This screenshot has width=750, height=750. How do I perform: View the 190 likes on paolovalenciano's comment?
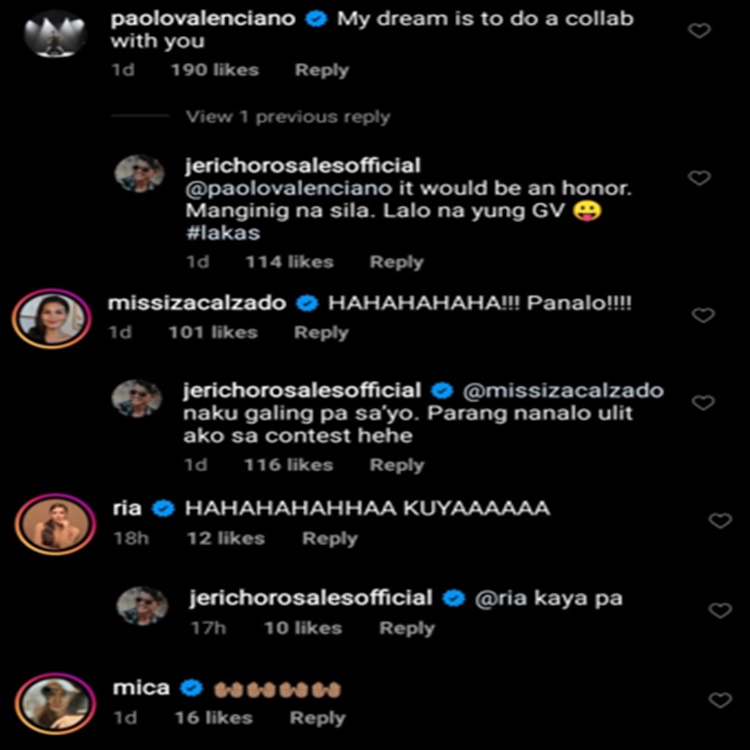tap(214, 70)
